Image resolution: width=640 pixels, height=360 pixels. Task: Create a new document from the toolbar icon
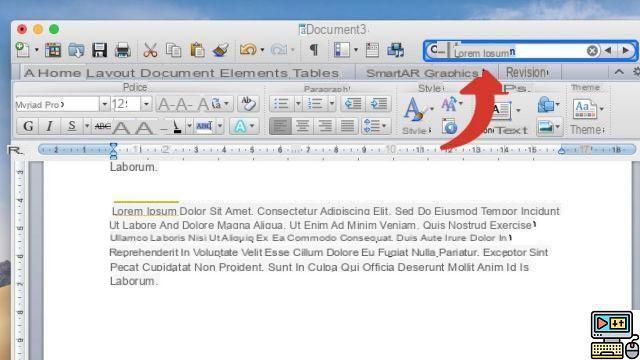coord(22,50)
